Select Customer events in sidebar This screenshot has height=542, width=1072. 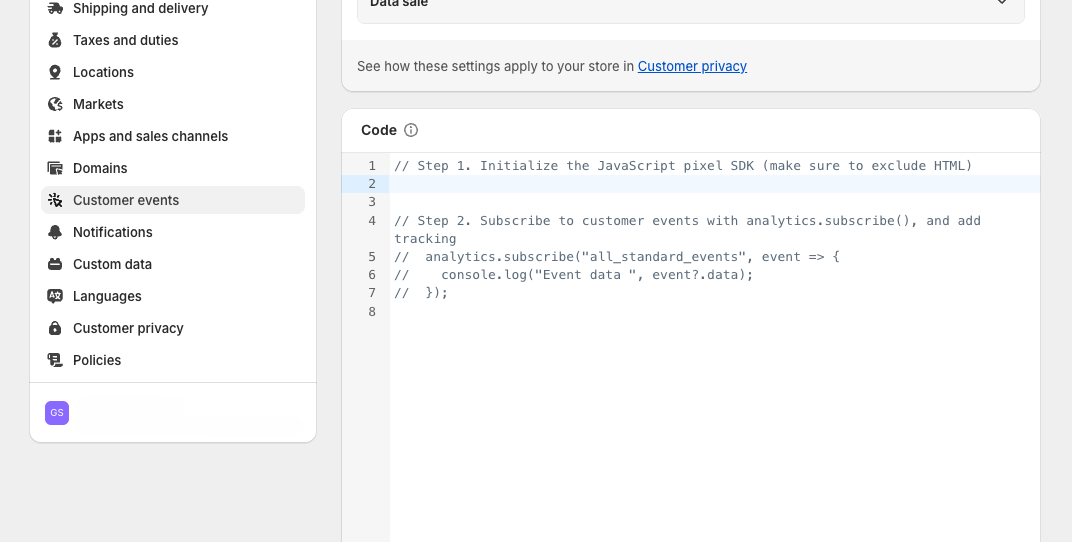click(173, 200)
